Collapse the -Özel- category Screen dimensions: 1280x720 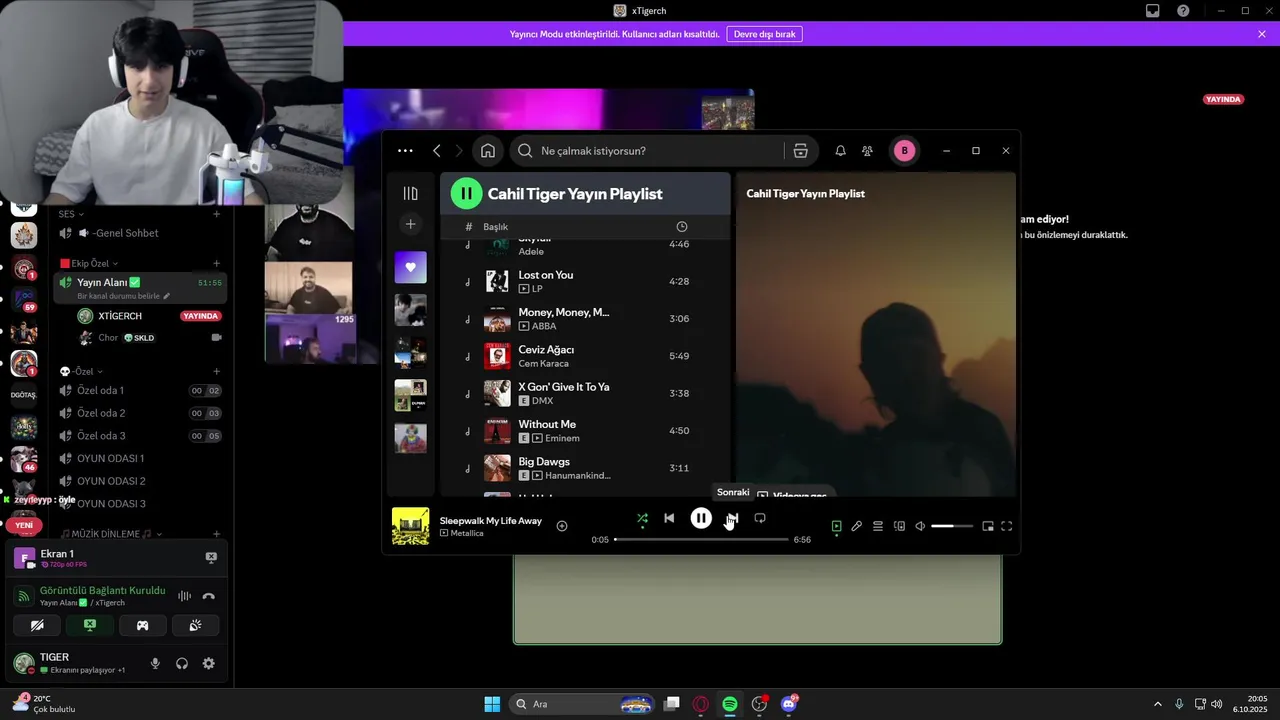tap(83, 371)
